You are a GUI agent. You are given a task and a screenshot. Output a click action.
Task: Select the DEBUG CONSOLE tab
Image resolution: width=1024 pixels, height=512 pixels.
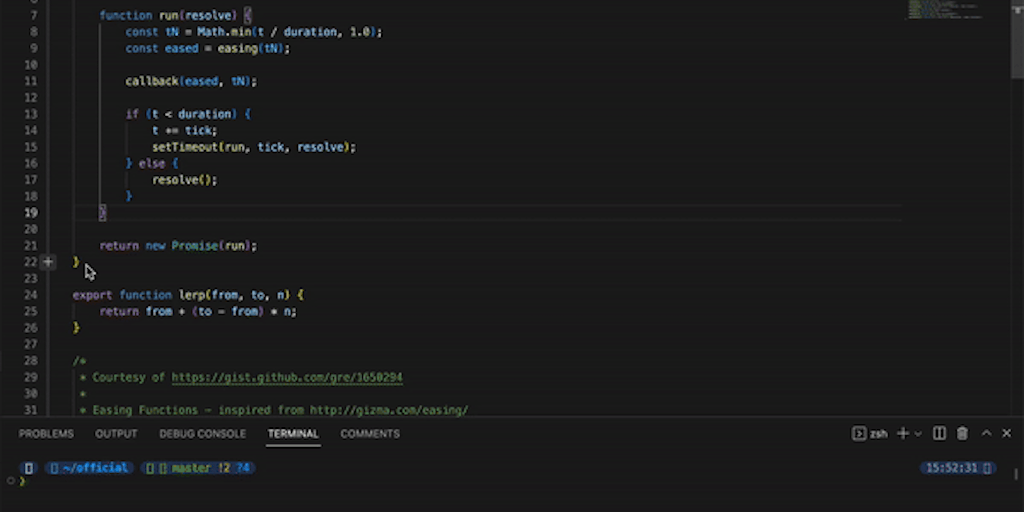(202, 434)
